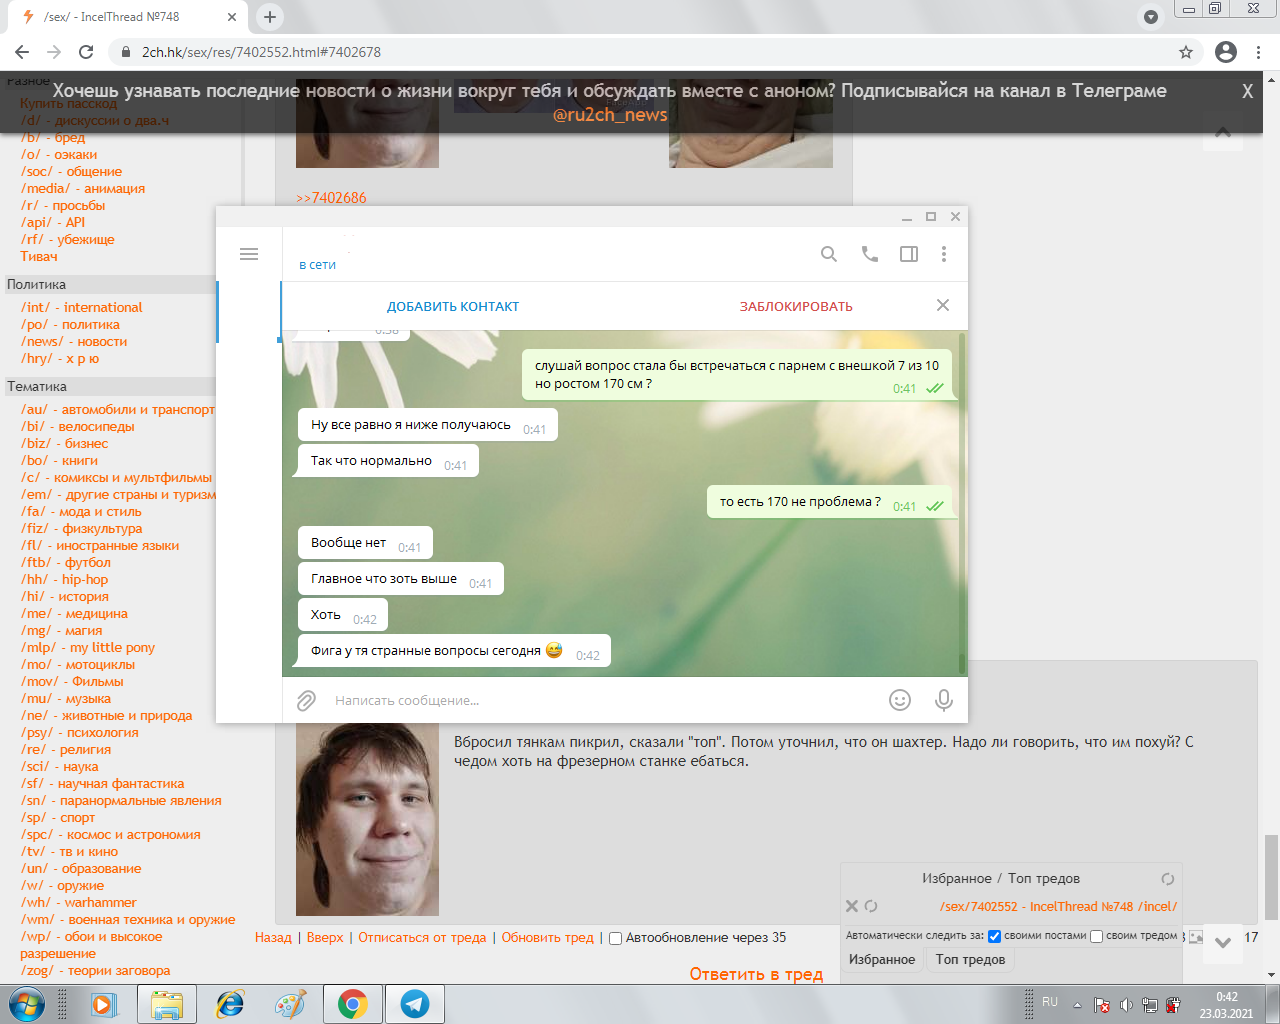Click the message input field in Telegram
1280x1024 pixels.
click(x=600, y=700)
